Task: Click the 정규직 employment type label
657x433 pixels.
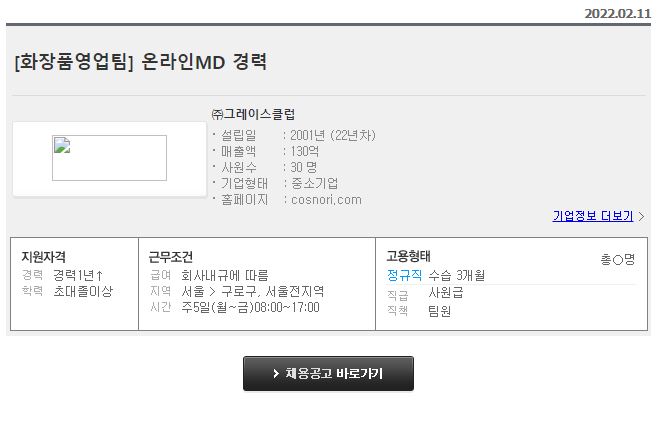Action: [404, 275]
